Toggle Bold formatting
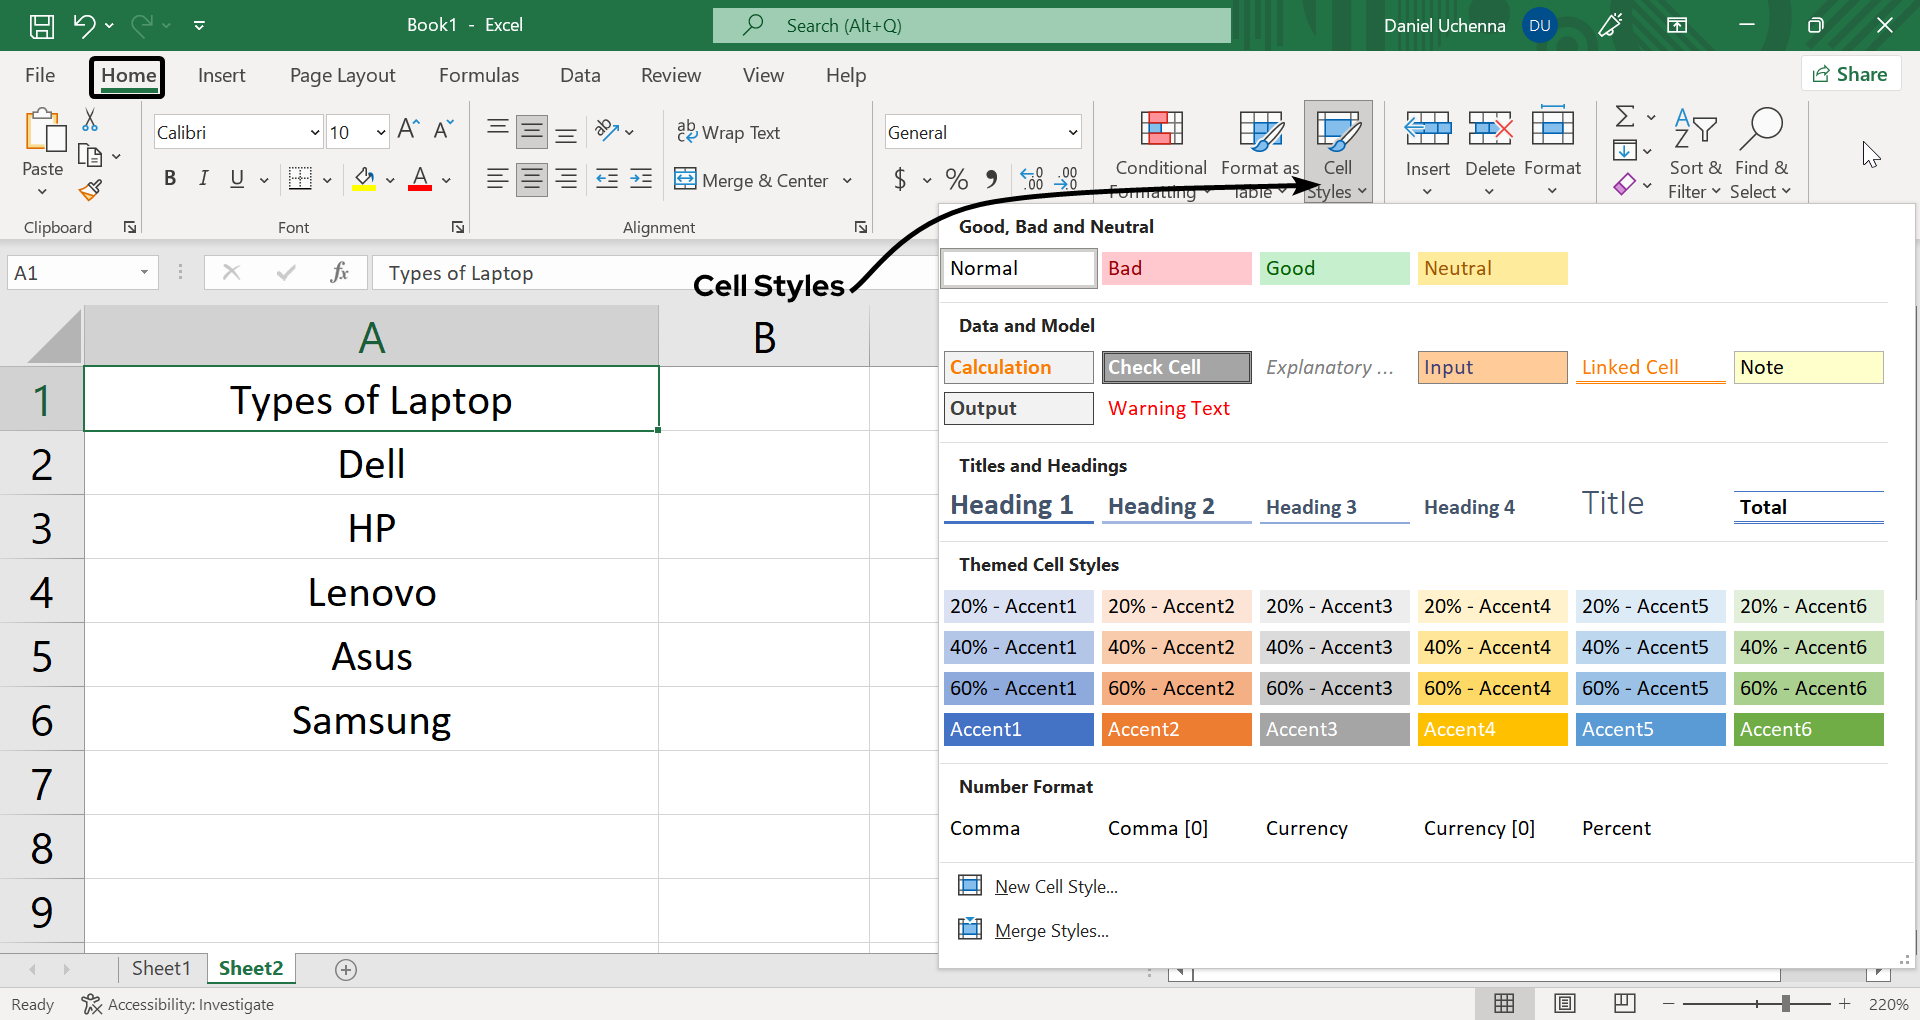This screenshot has height=1020, width=1920. (x=170, y=179)
